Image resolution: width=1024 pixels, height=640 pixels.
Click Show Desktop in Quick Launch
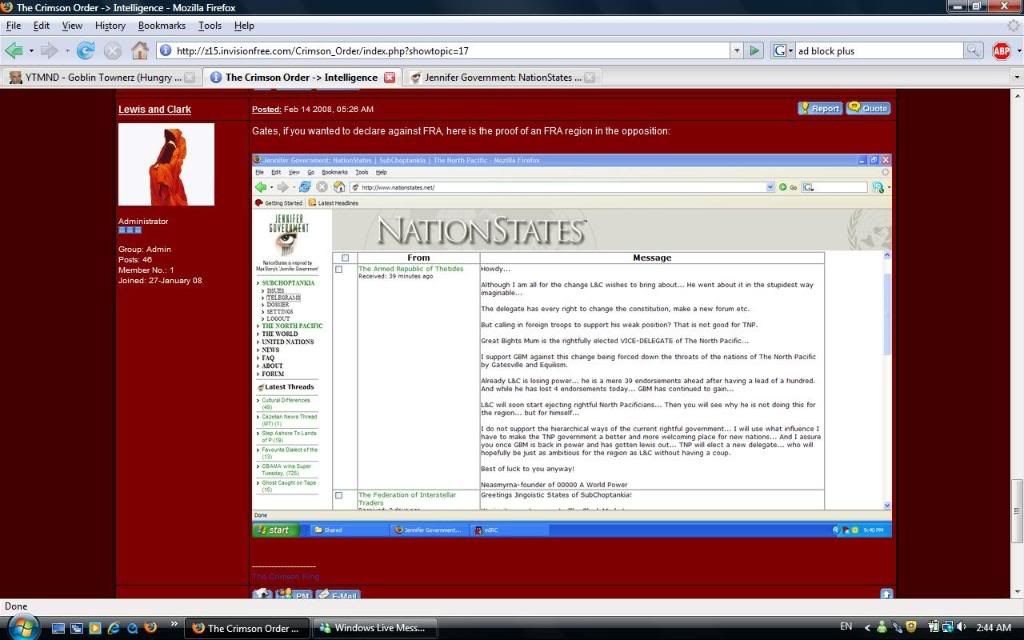tap(58, 628)
